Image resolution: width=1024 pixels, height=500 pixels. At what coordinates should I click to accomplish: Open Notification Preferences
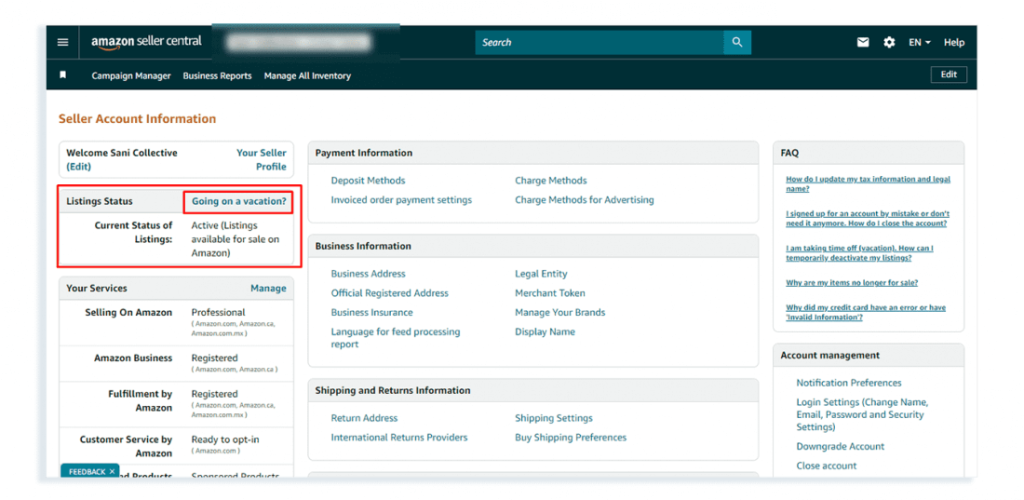[x=848, y=383]
